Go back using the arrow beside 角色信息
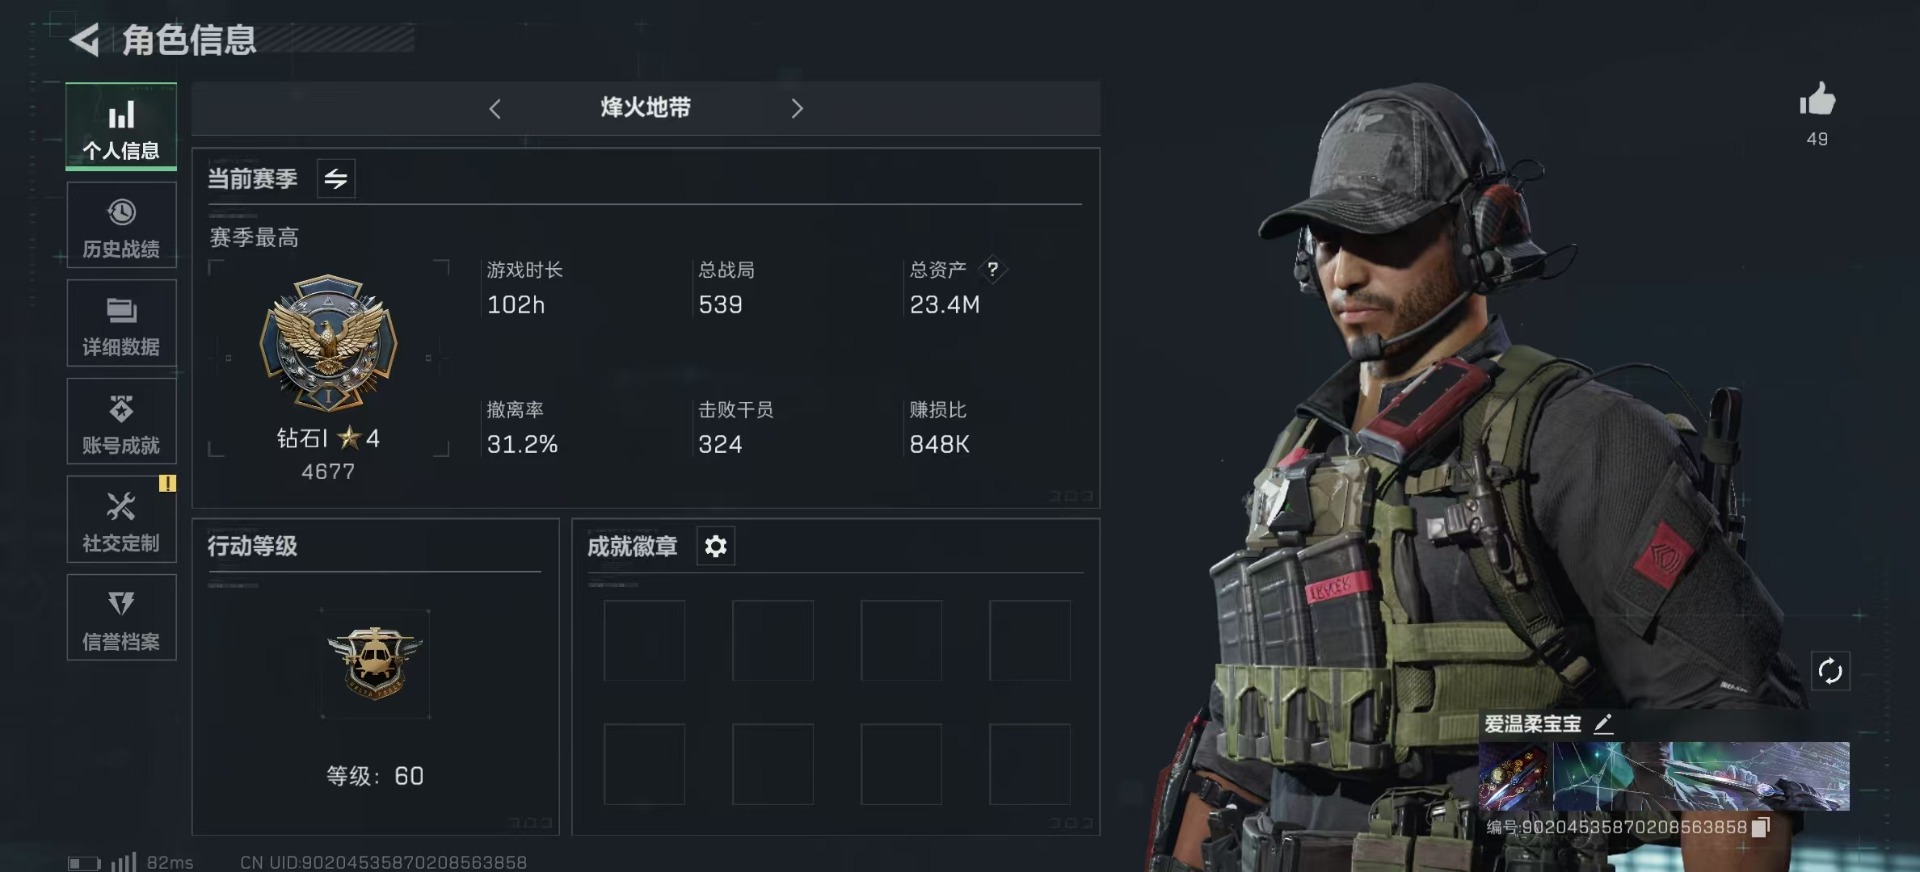Image resolution: width=1920 pixels, height=872 pixels. point(84,40)
